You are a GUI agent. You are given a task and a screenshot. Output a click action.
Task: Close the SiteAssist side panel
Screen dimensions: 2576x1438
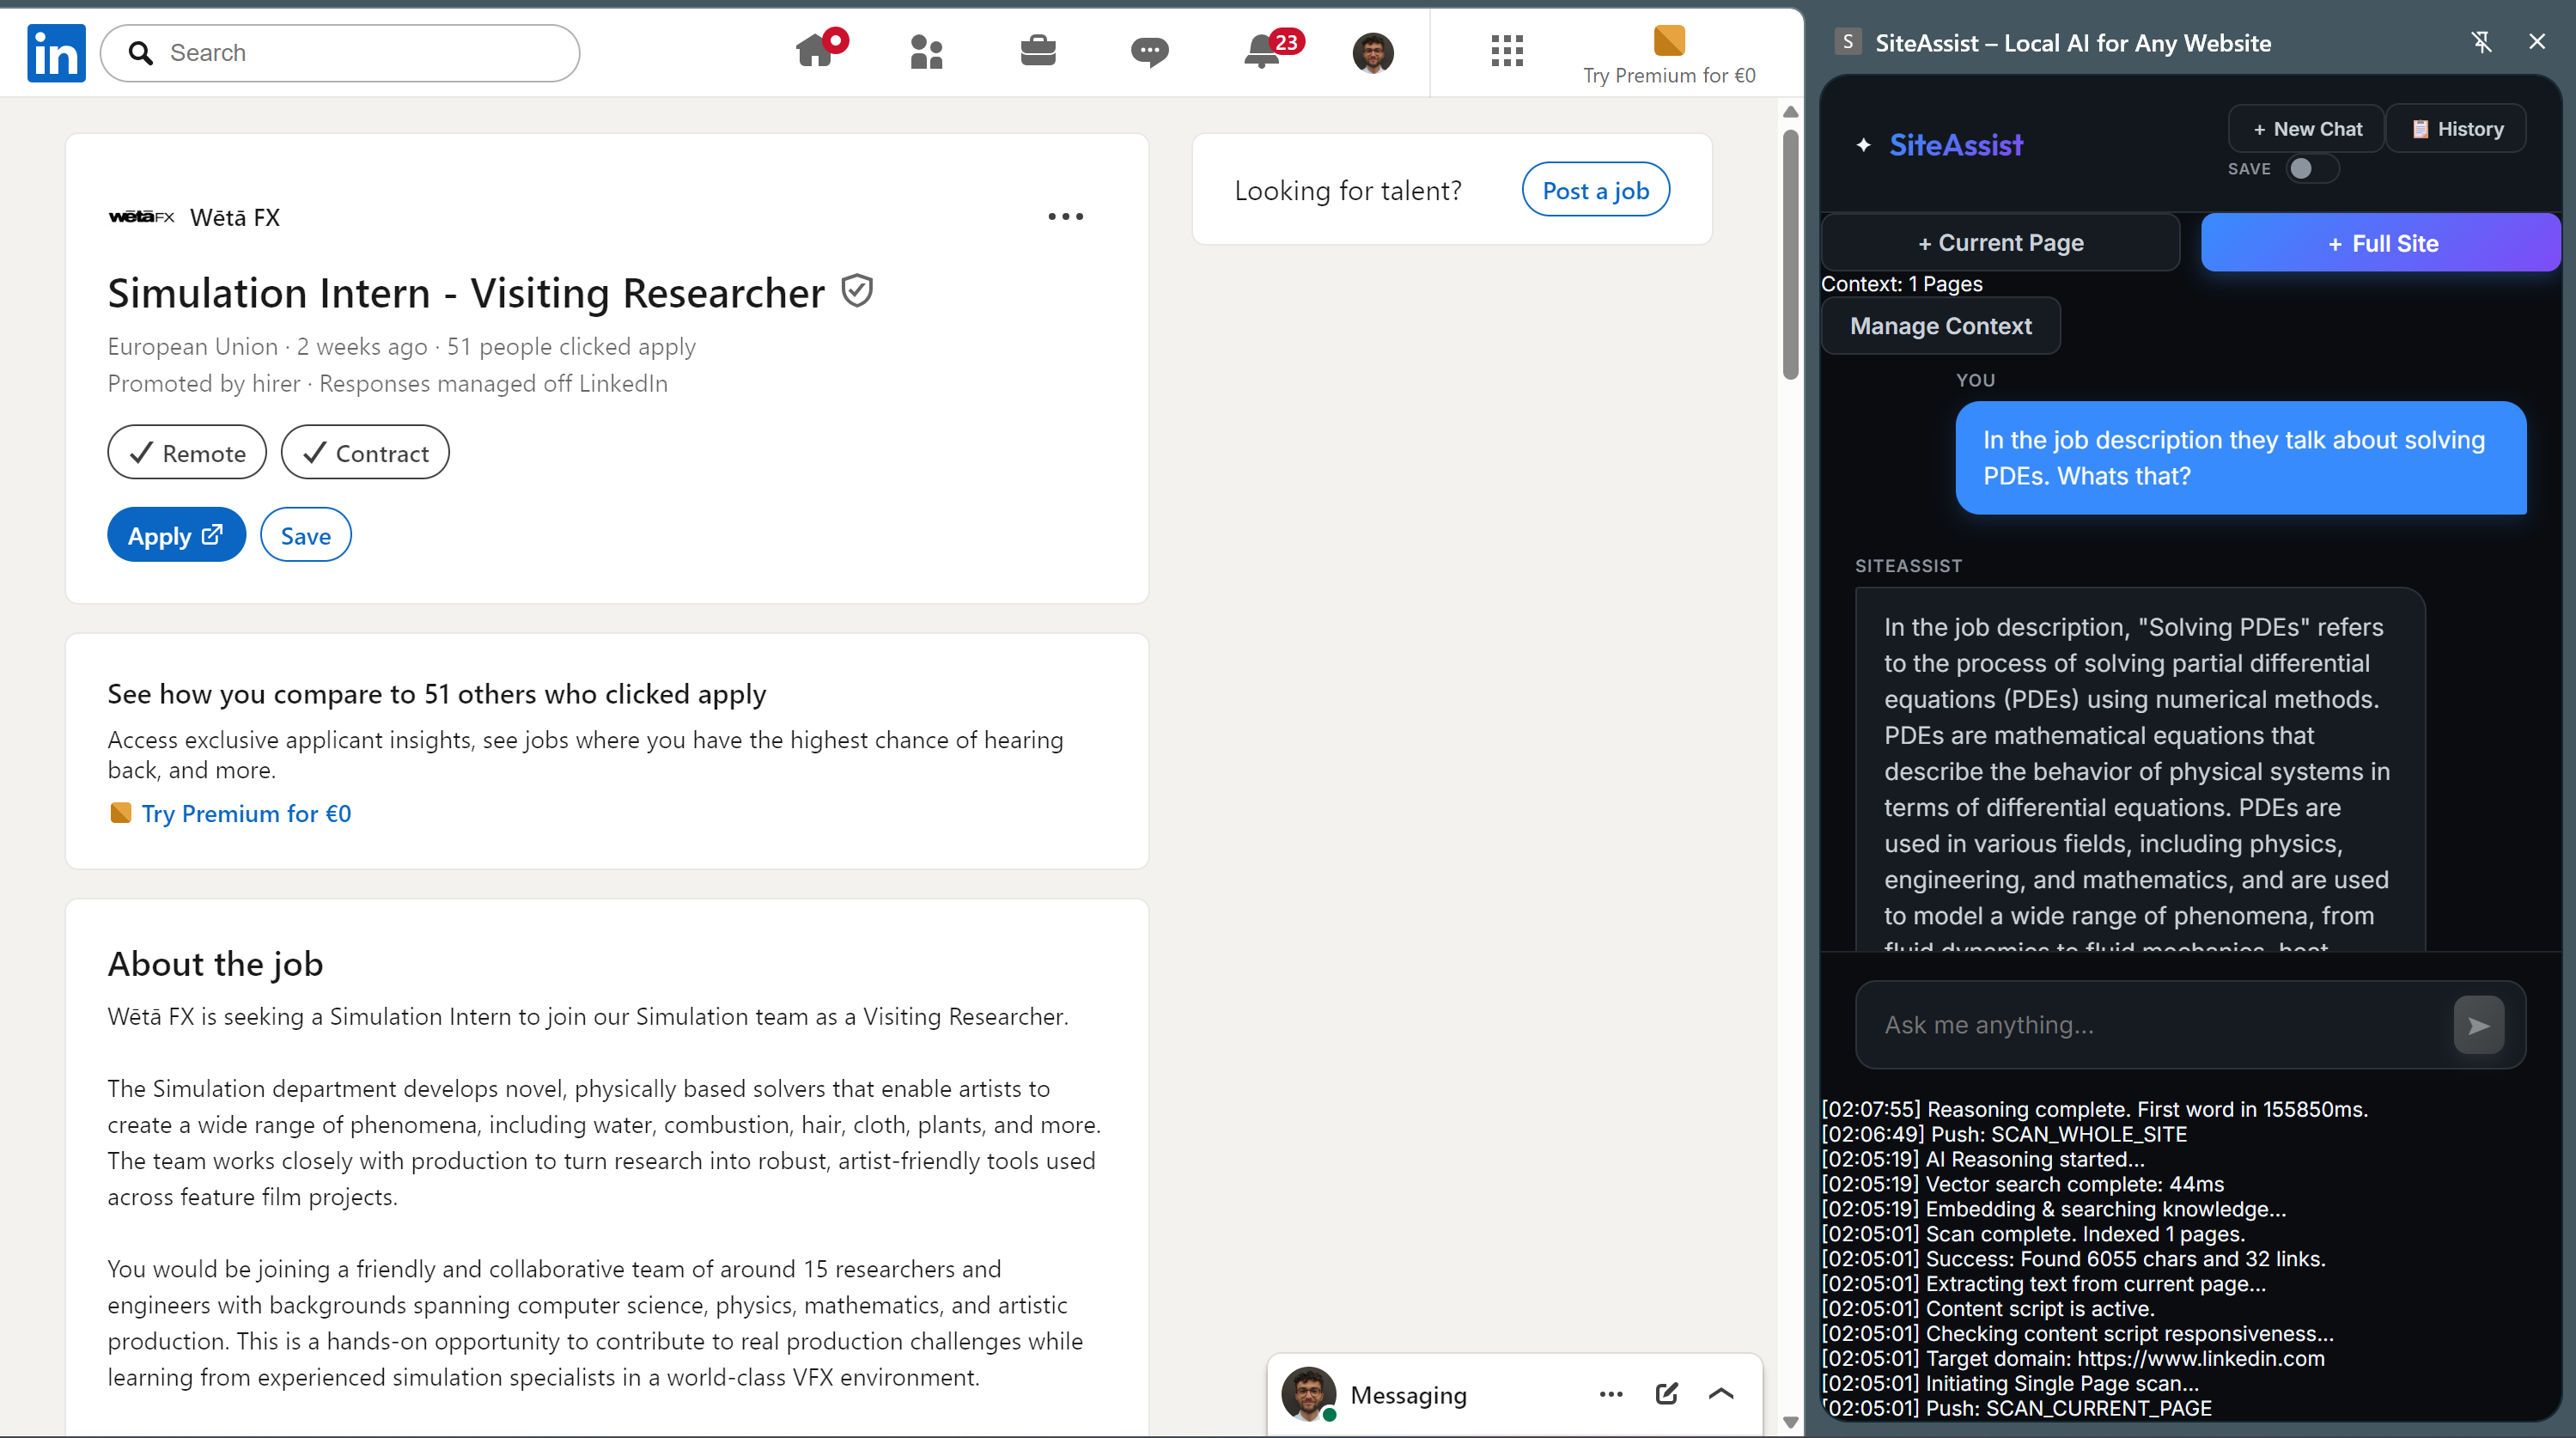tap(2537, 42)
